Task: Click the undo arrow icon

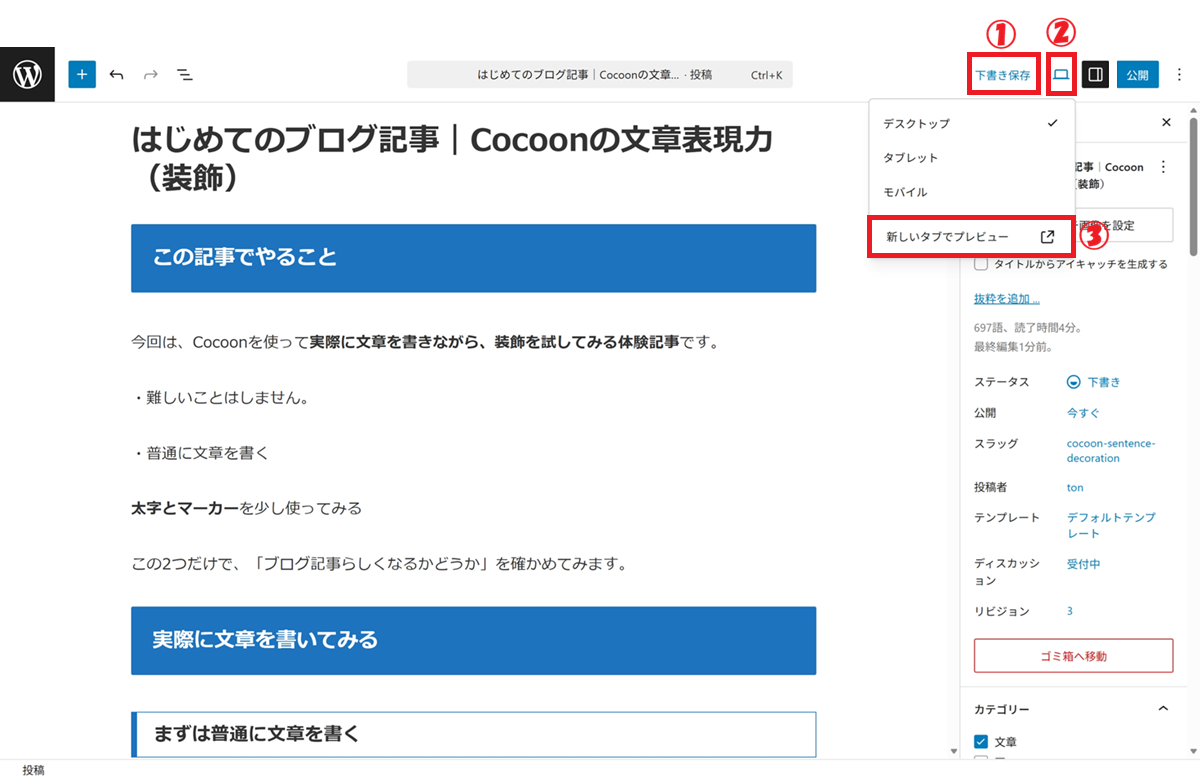Action: [x=117, y=74]
